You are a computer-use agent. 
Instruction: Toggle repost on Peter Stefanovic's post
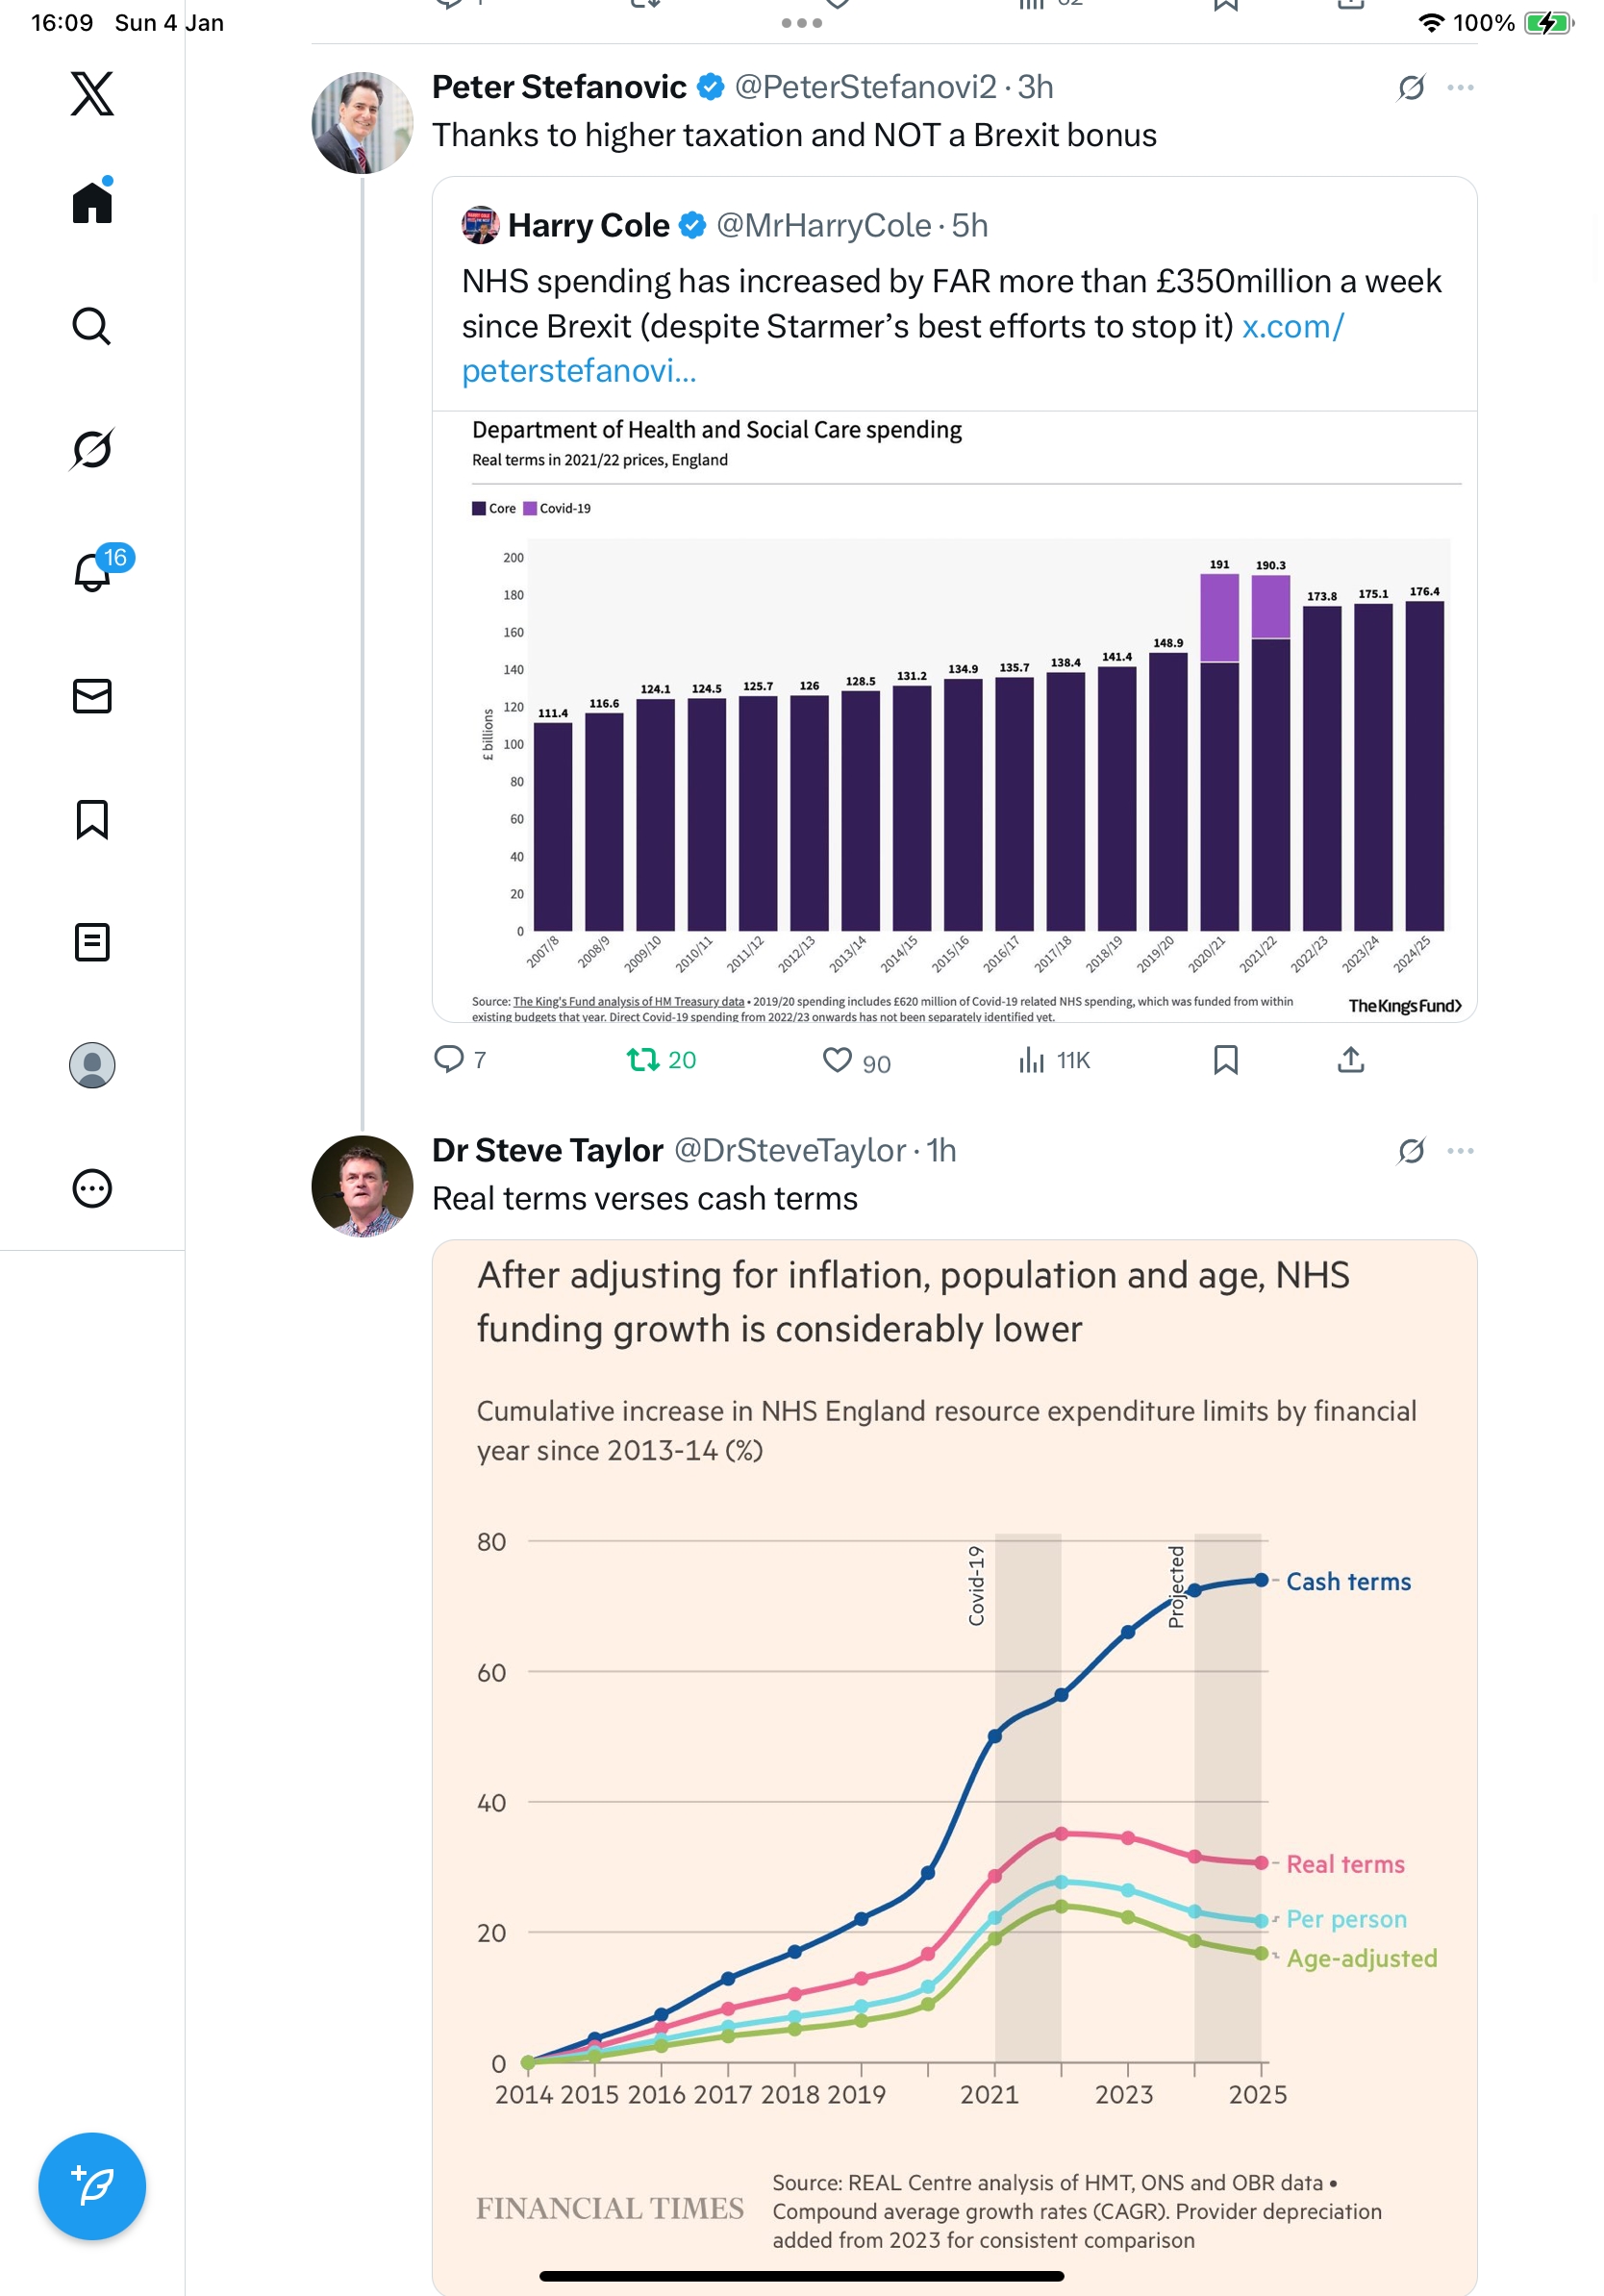point(642,1060)
